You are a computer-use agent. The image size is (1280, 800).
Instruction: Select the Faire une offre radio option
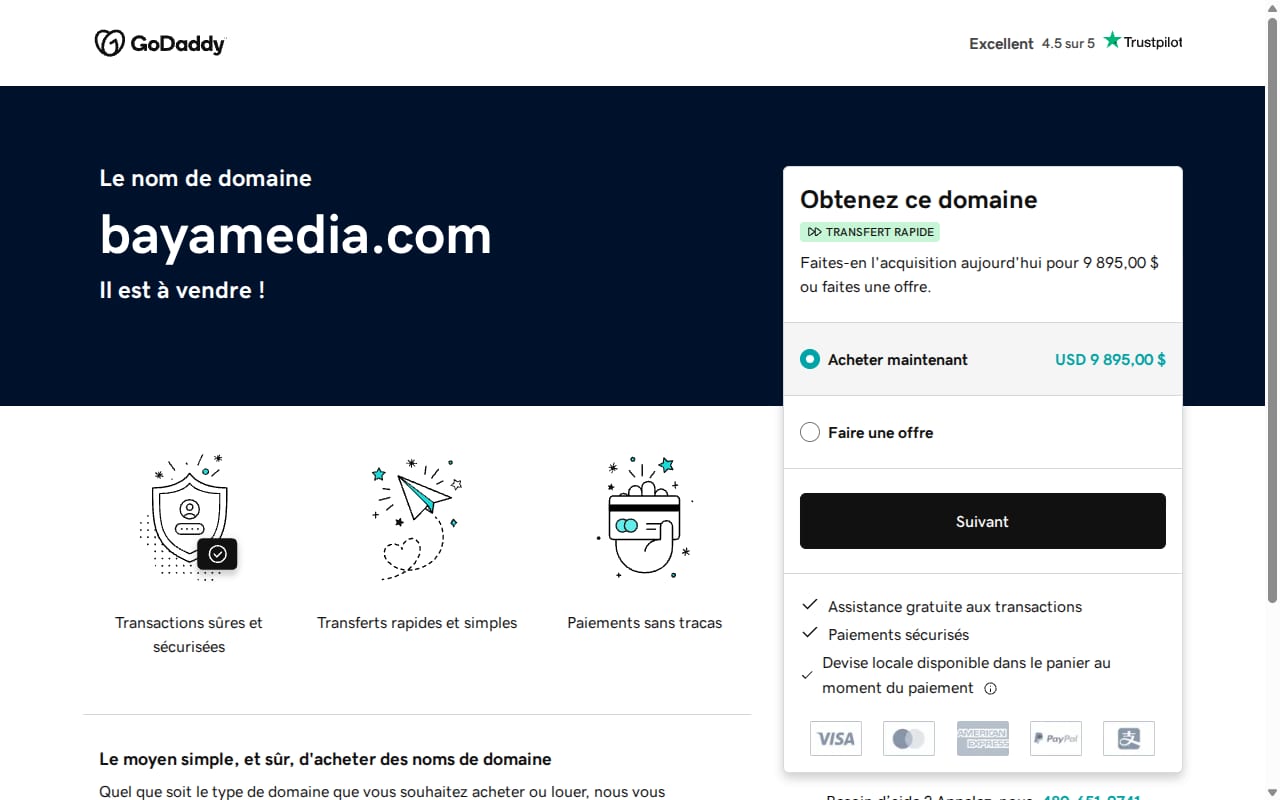810,432
